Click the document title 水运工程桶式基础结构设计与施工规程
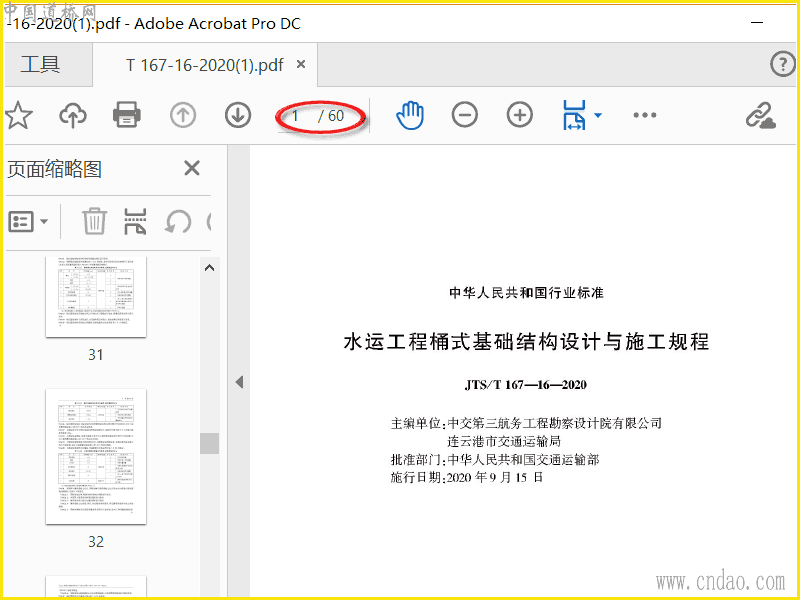Viewport: 800px width, 600px height. [526, 341]
